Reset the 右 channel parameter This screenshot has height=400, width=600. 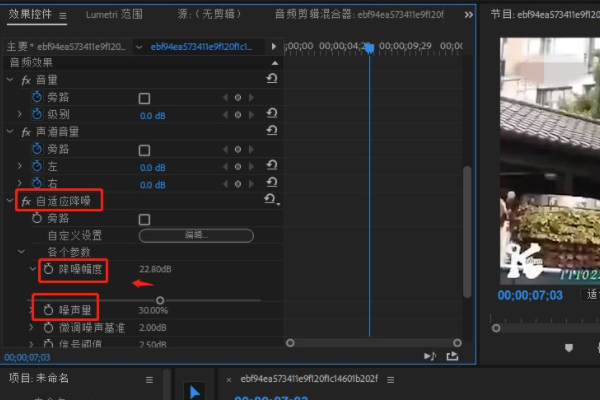[272, 182]
